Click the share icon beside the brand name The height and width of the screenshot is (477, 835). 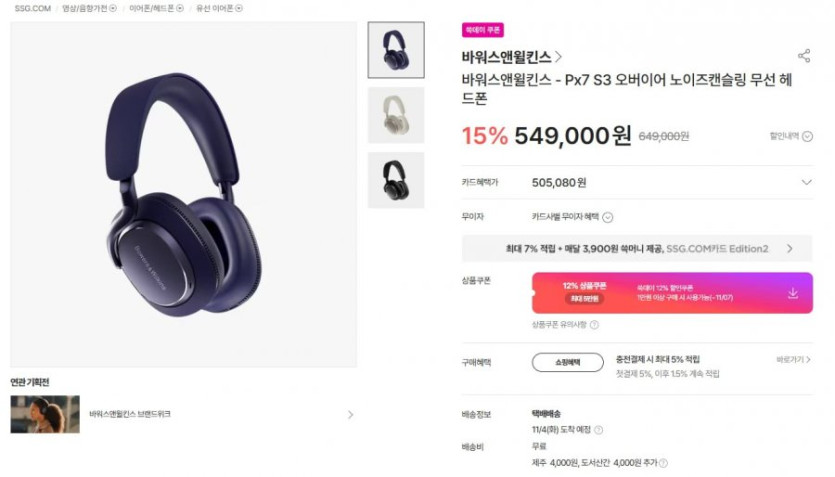point(804,56)
